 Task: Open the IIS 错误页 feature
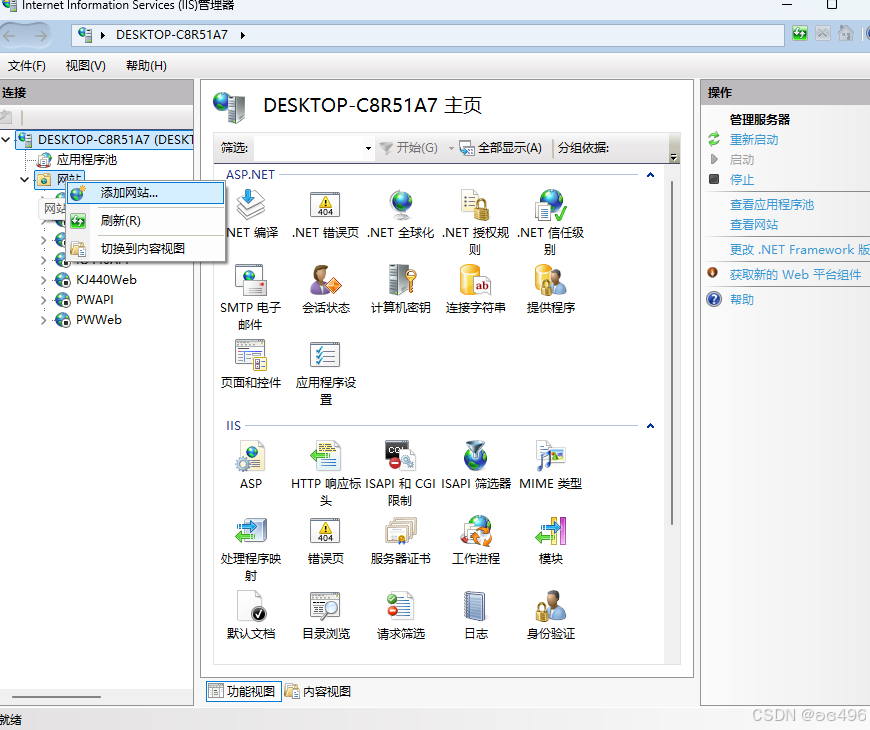click(325, 540)
